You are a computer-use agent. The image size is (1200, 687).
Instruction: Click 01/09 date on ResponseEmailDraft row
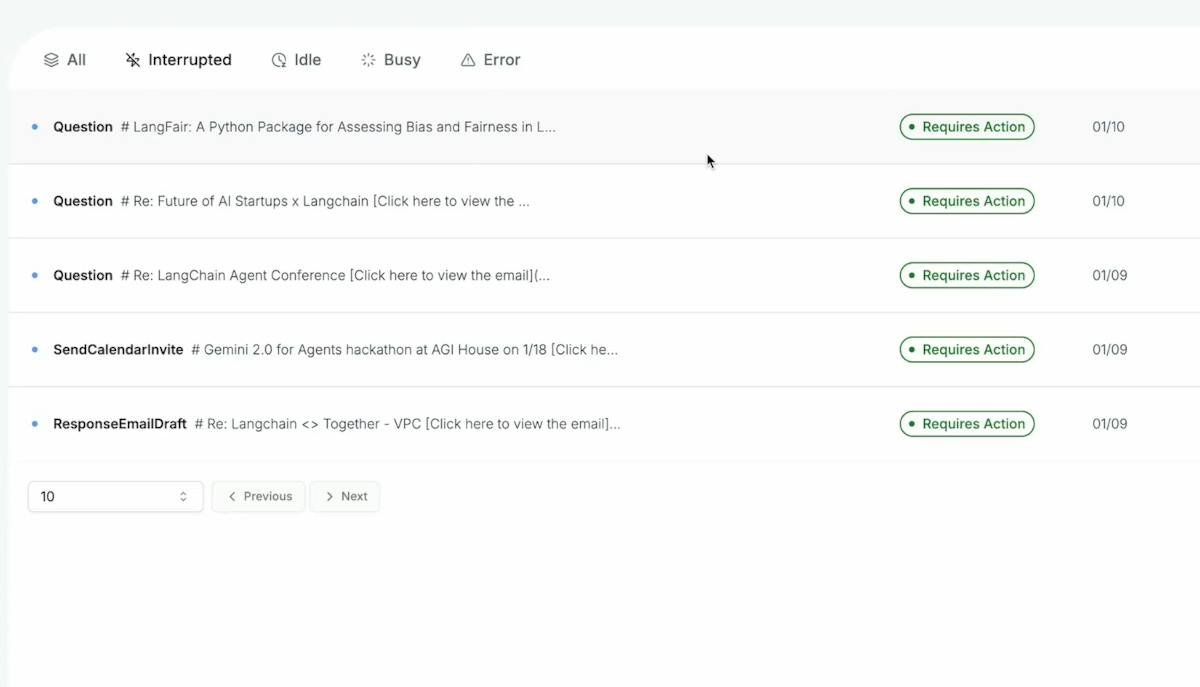tap(1110, 423)
